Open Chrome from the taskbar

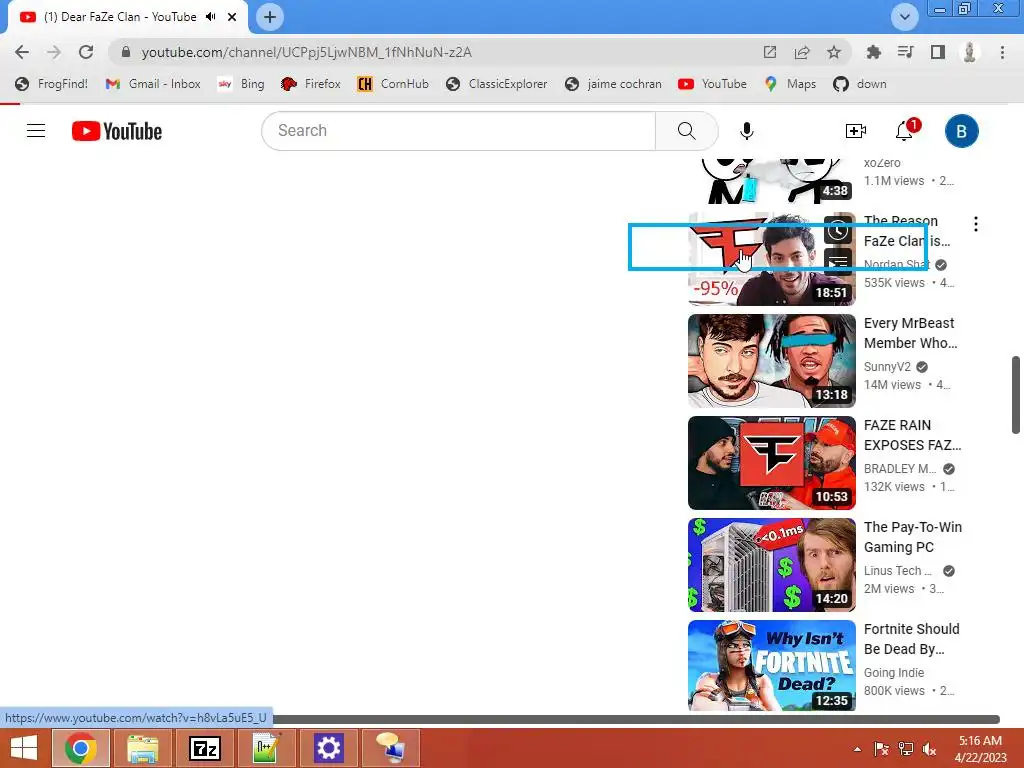[x=80, y=748]
